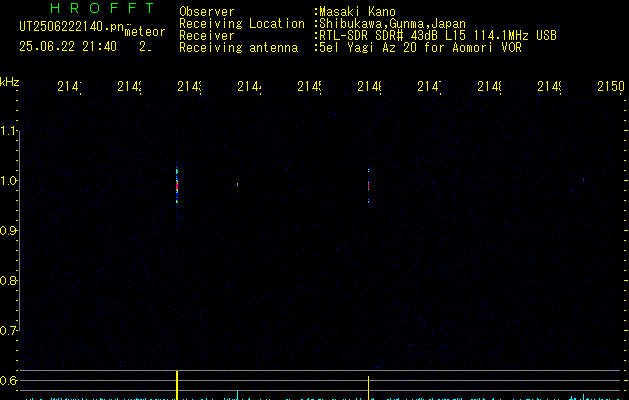Click the 0.9 kHz frequency label

click(8, 231)
